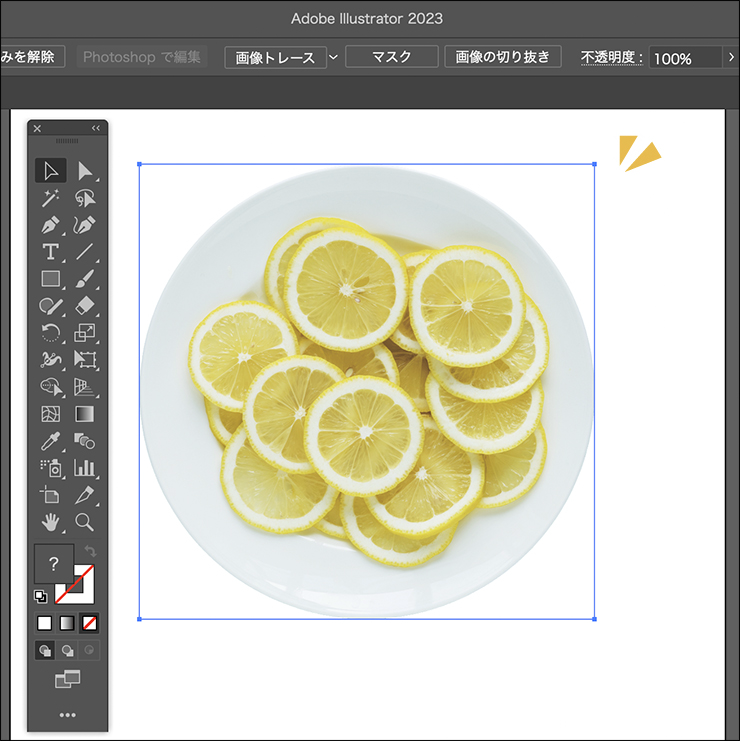
Task: Pick the Eyedropper tool
Action: [51, 441]
